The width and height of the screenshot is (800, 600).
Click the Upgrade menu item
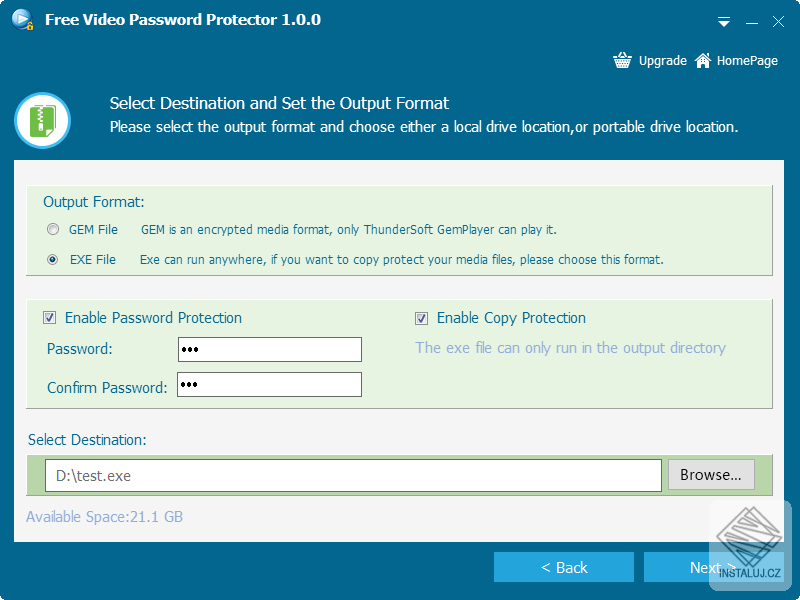(662, 60)
